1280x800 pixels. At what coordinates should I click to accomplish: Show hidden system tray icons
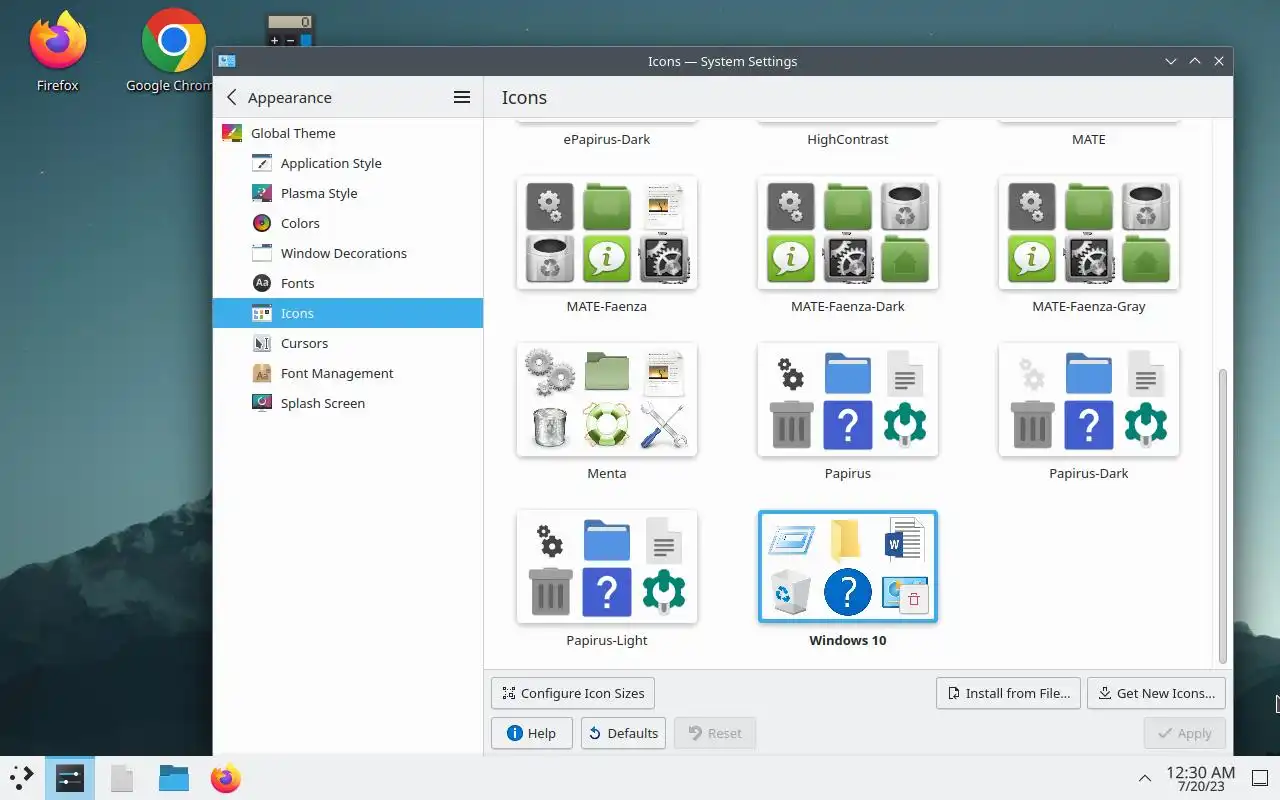(1145, 778)
